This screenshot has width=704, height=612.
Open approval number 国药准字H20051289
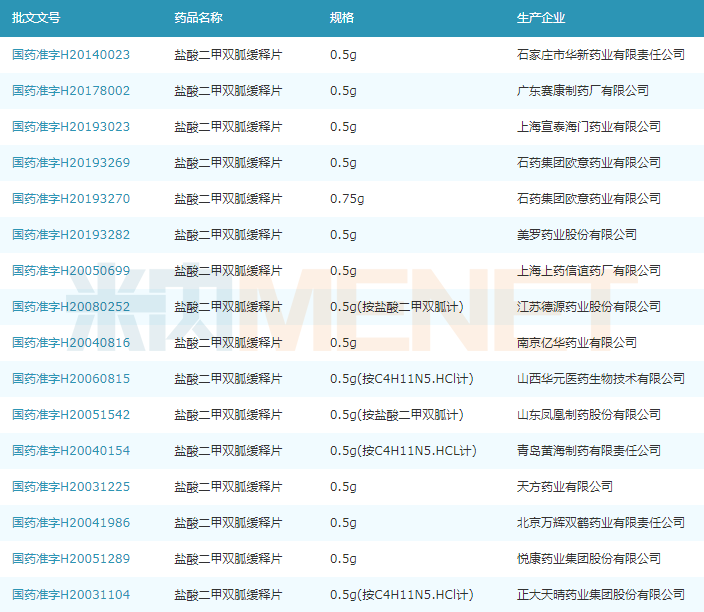(71, 559)
